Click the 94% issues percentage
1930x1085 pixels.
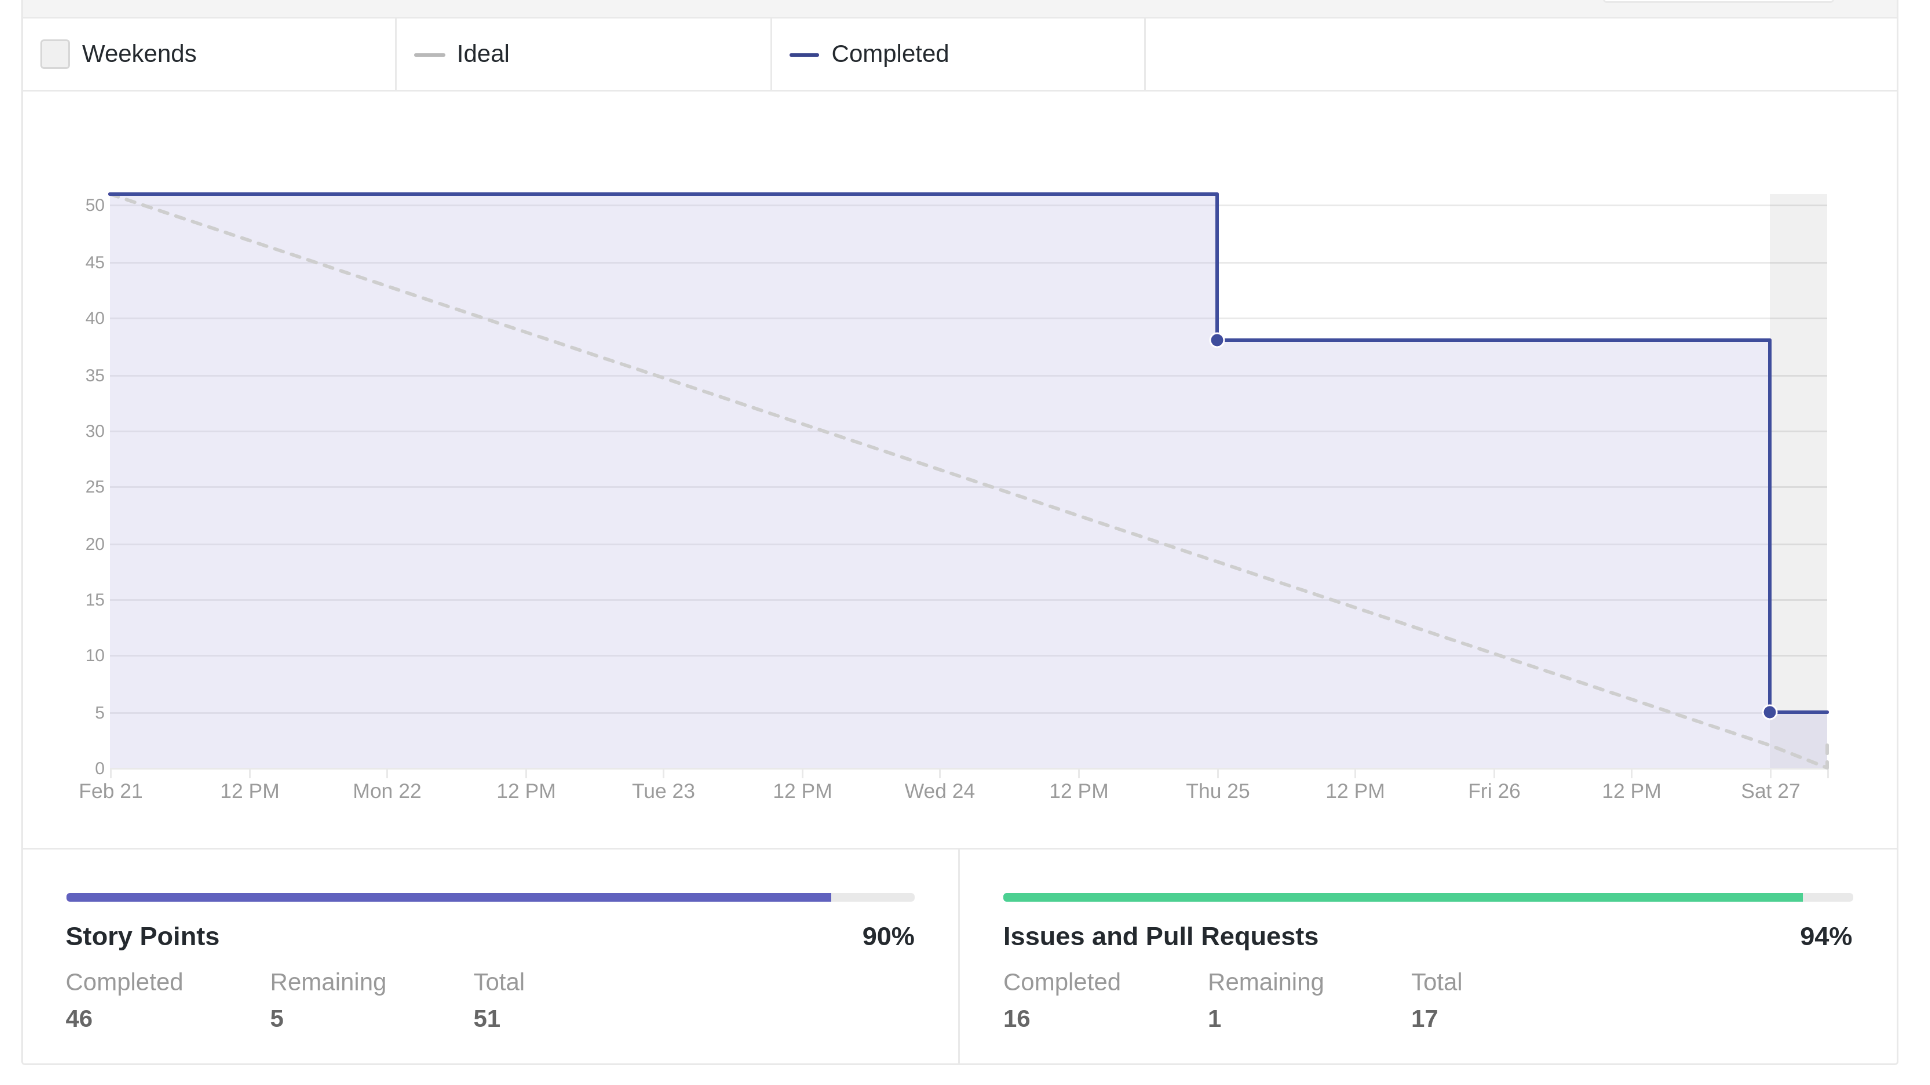(1826, 936)
